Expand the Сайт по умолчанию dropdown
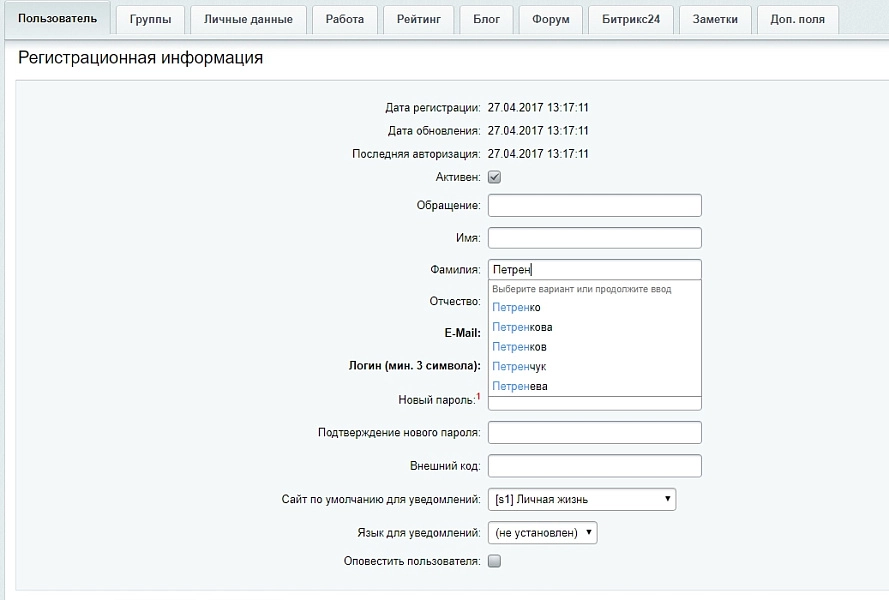 (582, 499)
